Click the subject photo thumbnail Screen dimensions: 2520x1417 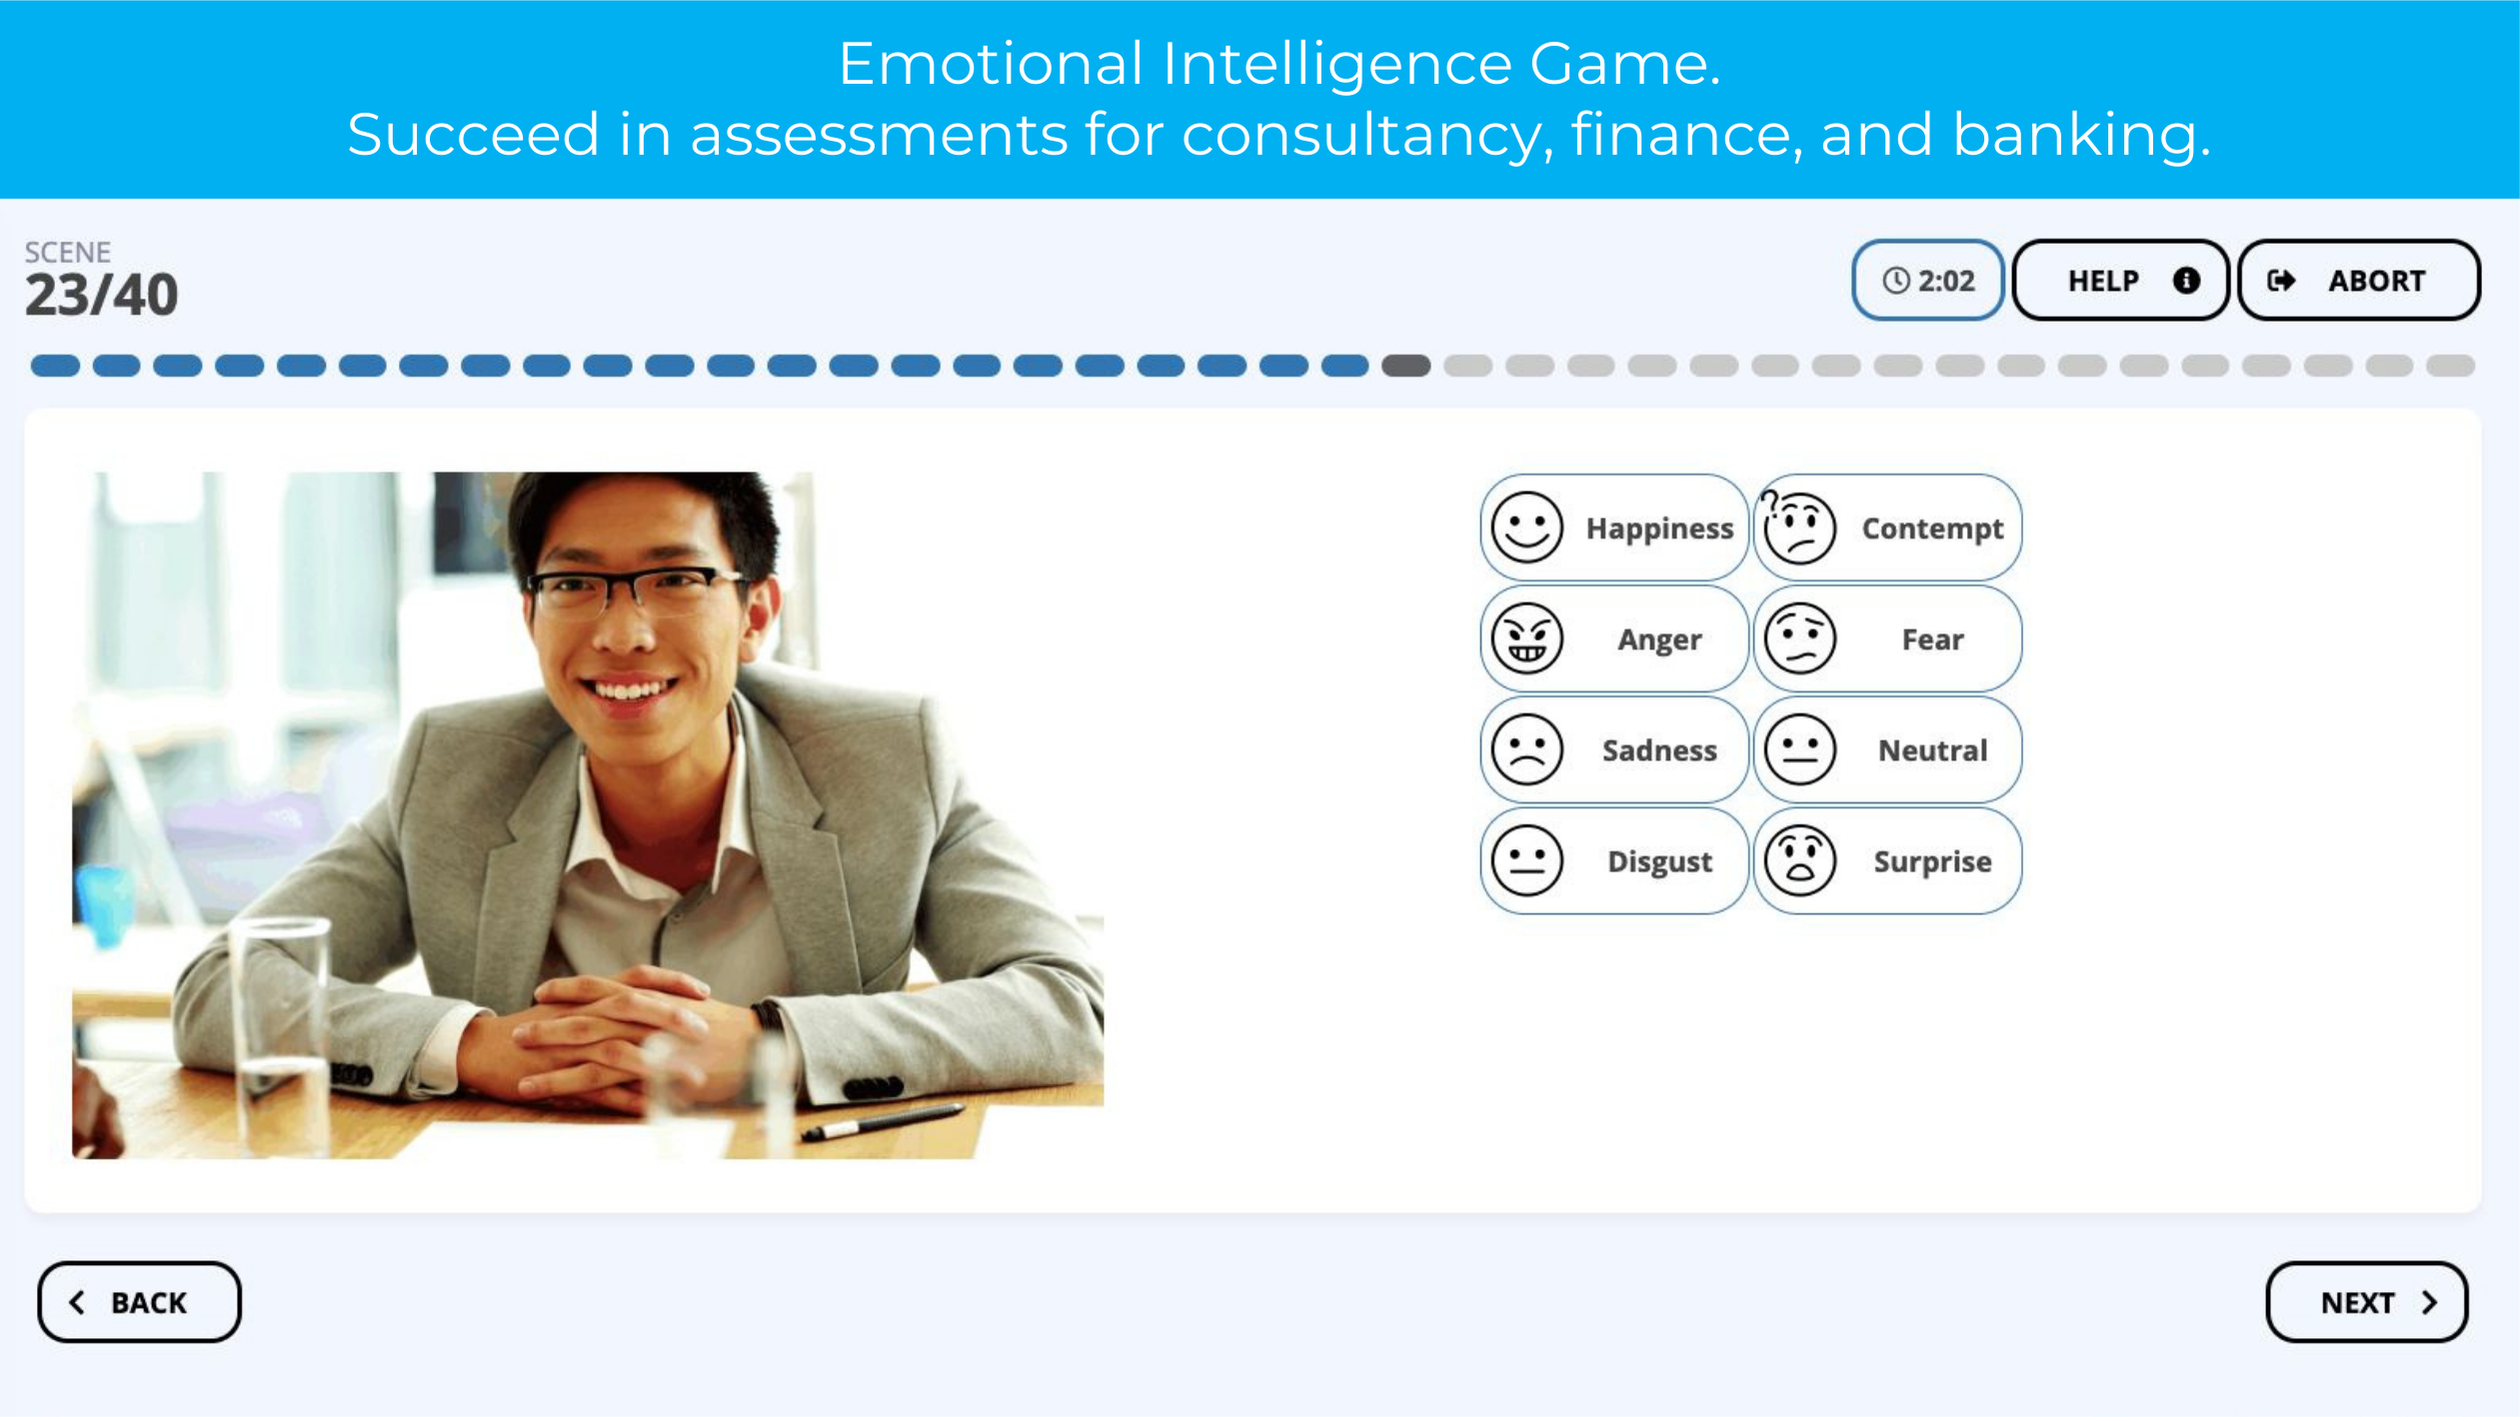pyautogui.click(x=585, y=813)
